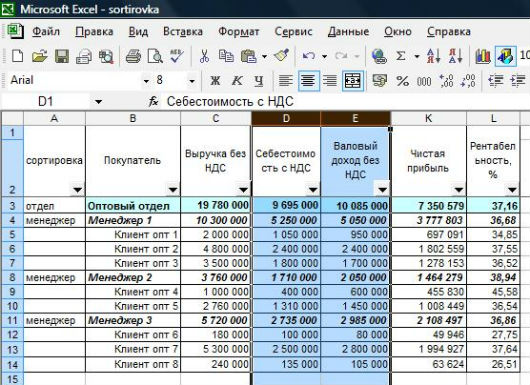Click the Percent style icon
The width and height of the screenshot is (530, 385).
[x=402, y=81]
